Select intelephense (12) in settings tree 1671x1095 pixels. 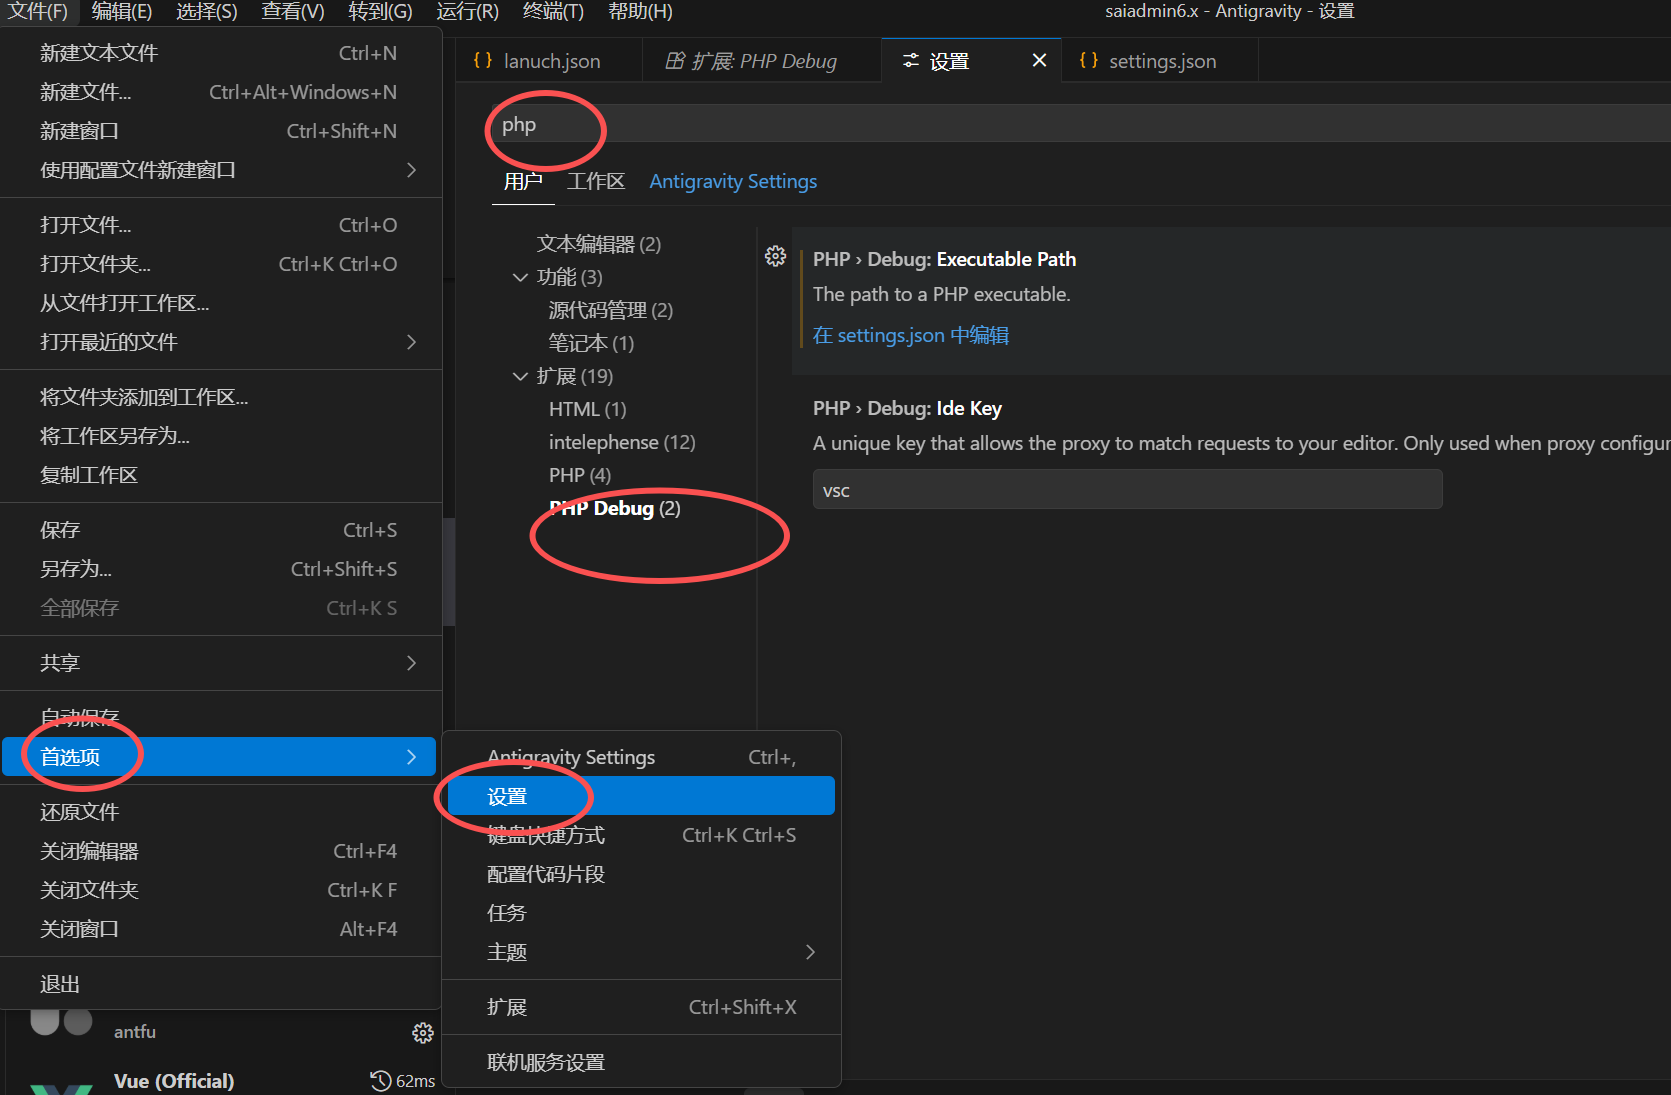(x=621, y=442)
